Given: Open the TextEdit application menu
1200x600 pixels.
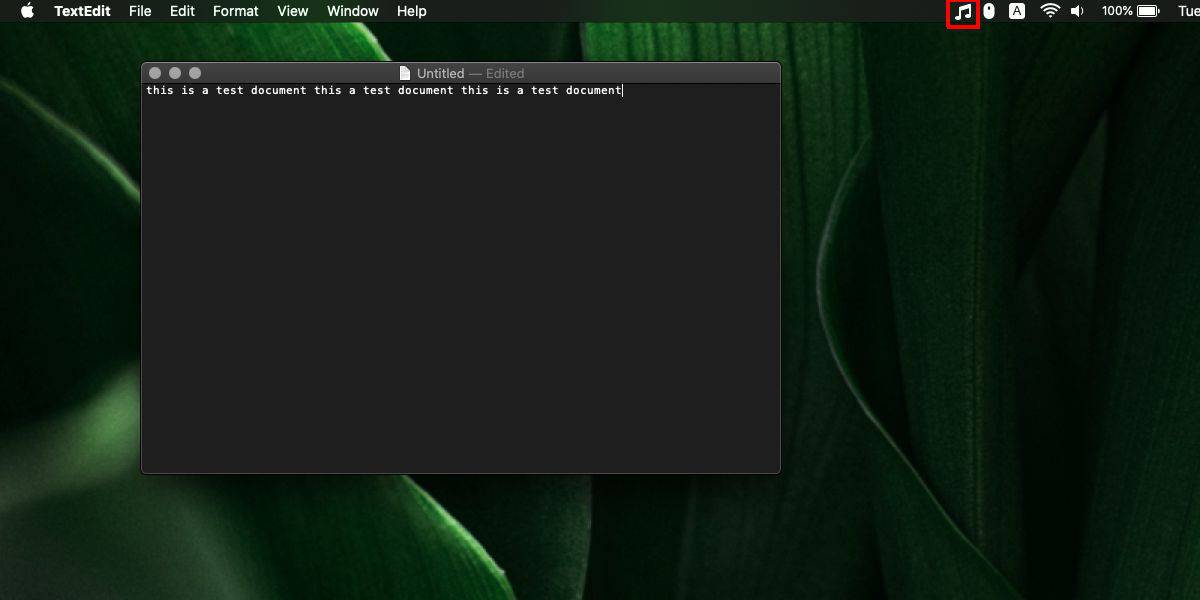Looking at the screenshot, I should (x=82, y=11).
